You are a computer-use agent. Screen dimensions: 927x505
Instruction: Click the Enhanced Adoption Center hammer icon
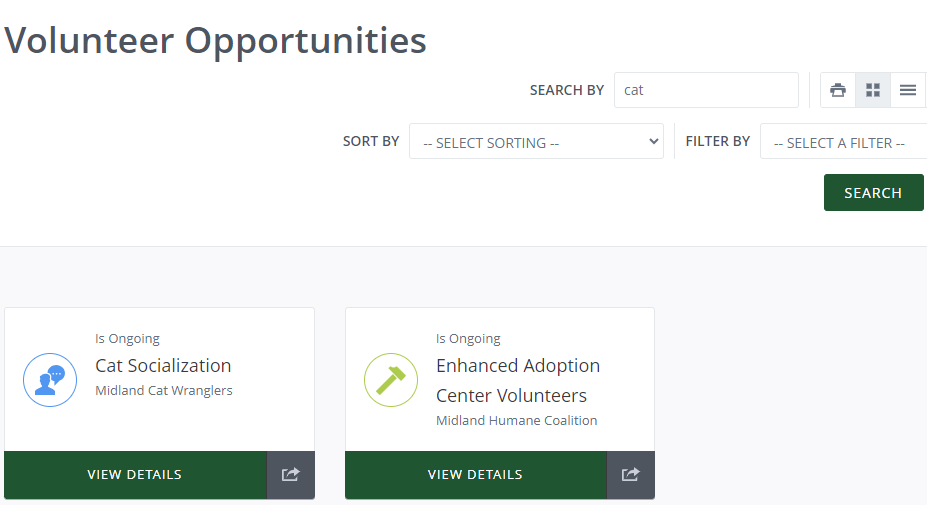pyautogui.click(x=390, y=380)
